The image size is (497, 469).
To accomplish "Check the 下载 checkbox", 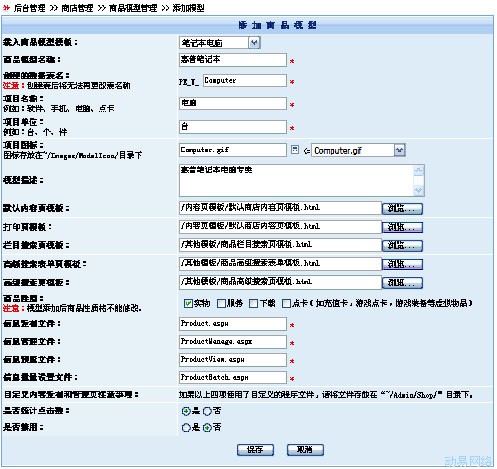I will (253, 303).
